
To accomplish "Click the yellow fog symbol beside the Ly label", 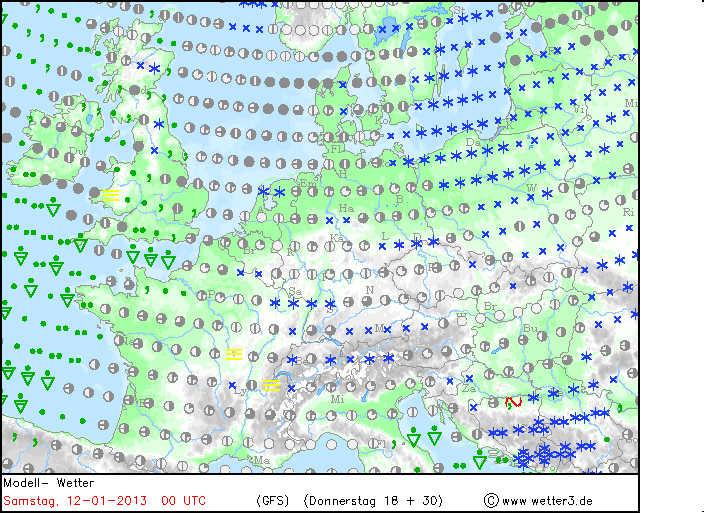I will tap(271, 385).
